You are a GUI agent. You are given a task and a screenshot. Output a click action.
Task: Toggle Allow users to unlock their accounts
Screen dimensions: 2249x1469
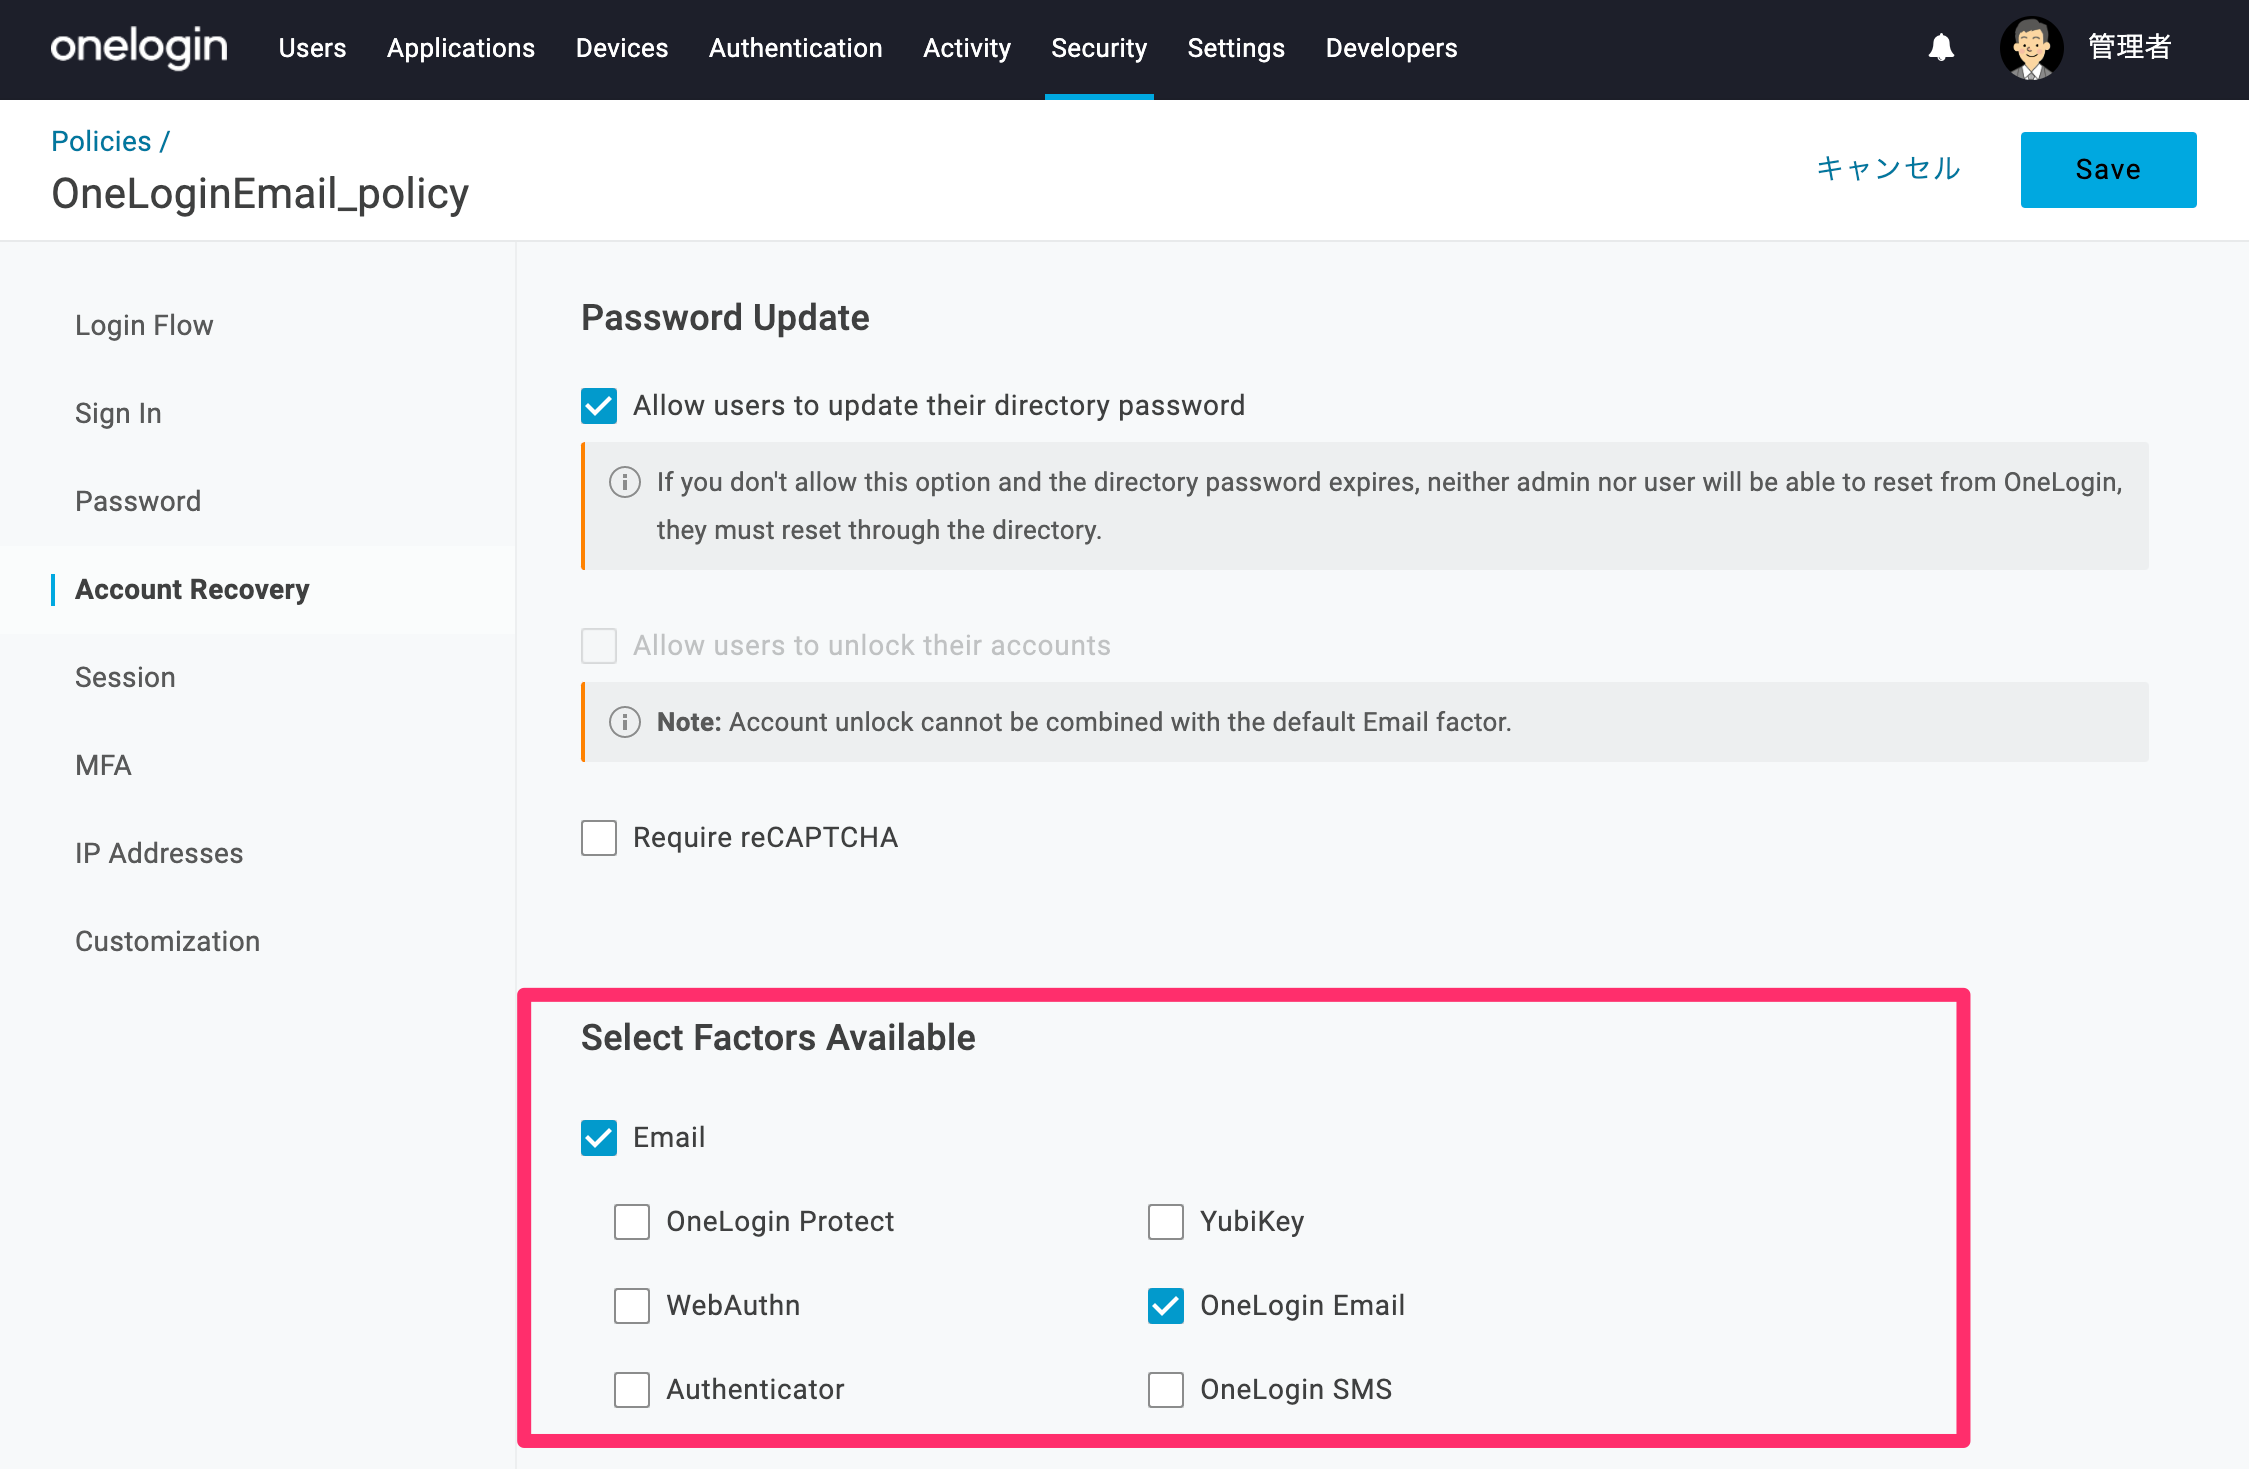click(x=599, y=646)
